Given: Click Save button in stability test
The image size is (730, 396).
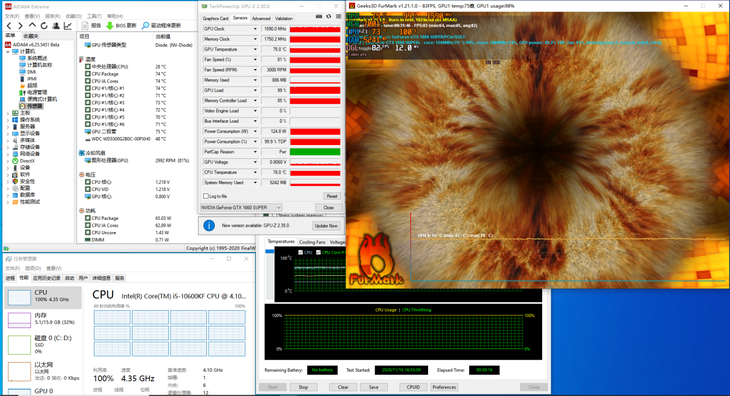Looking at the screenshot, I should pyautogui.click(x=374, y=387).
